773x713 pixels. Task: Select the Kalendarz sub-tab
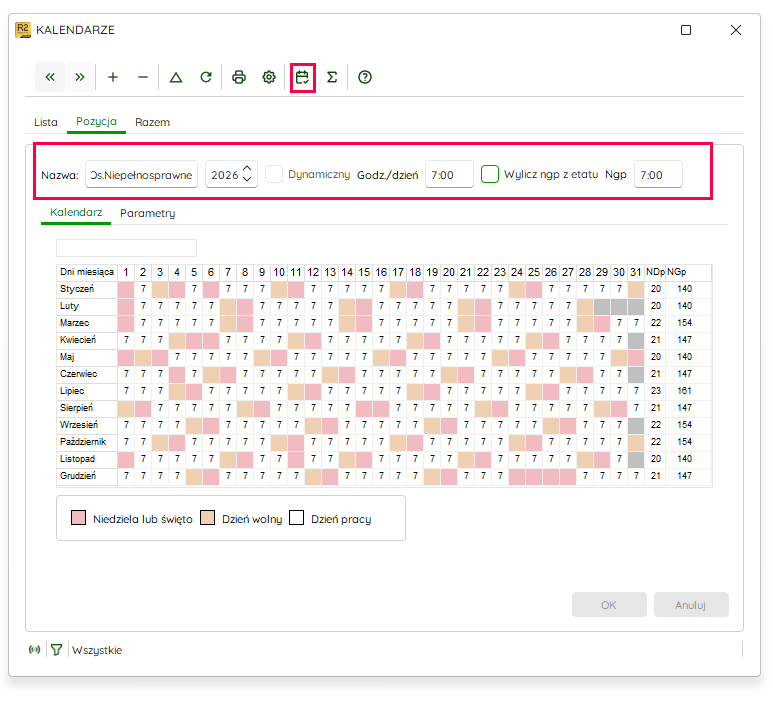[x=76, y=213]
